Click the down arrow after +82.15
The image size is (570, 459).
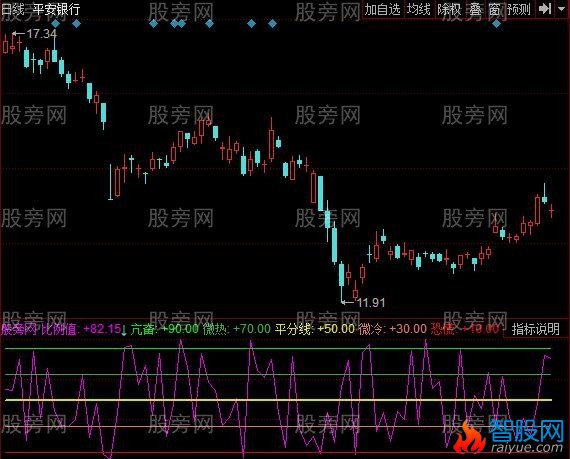(x=124, y=330)
